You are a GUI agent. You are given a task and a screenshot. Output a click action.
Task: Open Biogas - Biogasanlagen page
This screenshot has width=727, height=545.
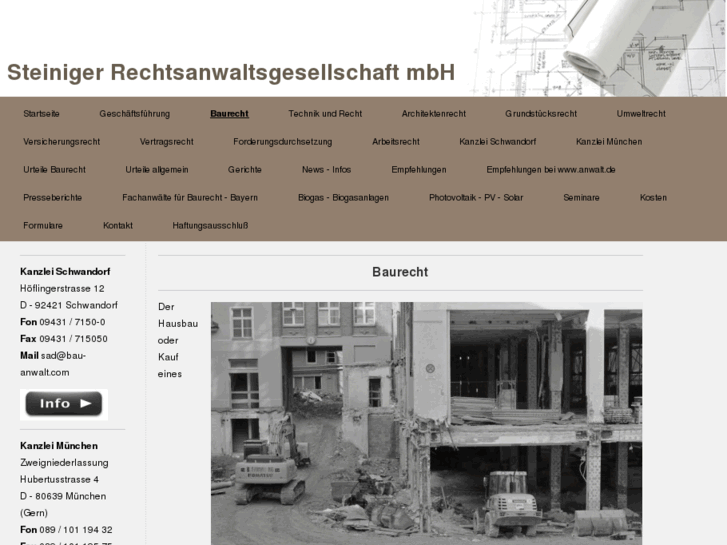(x=343, y=198)
